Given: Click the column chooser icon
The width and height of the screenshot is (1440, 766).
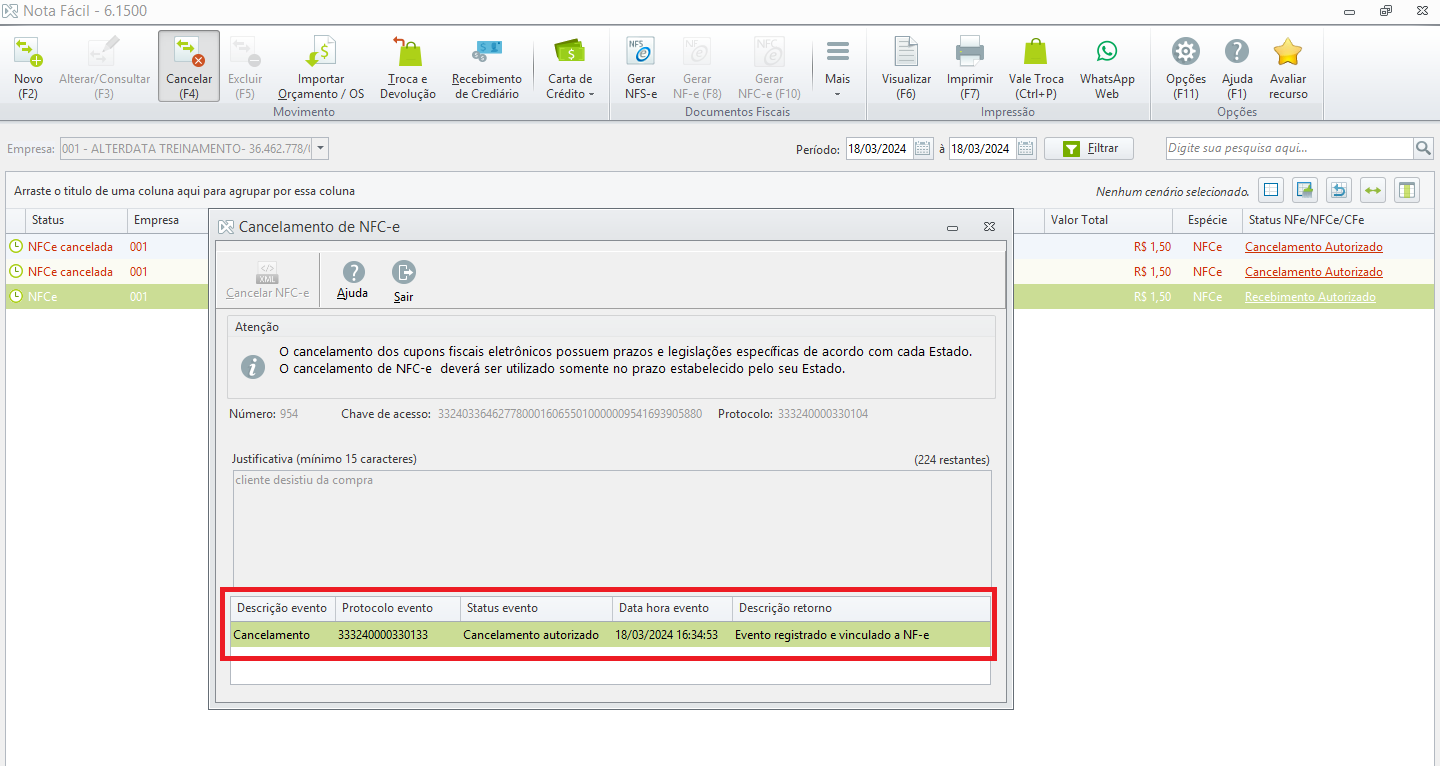Looking at the screenshot, I should coord(1408,190).
